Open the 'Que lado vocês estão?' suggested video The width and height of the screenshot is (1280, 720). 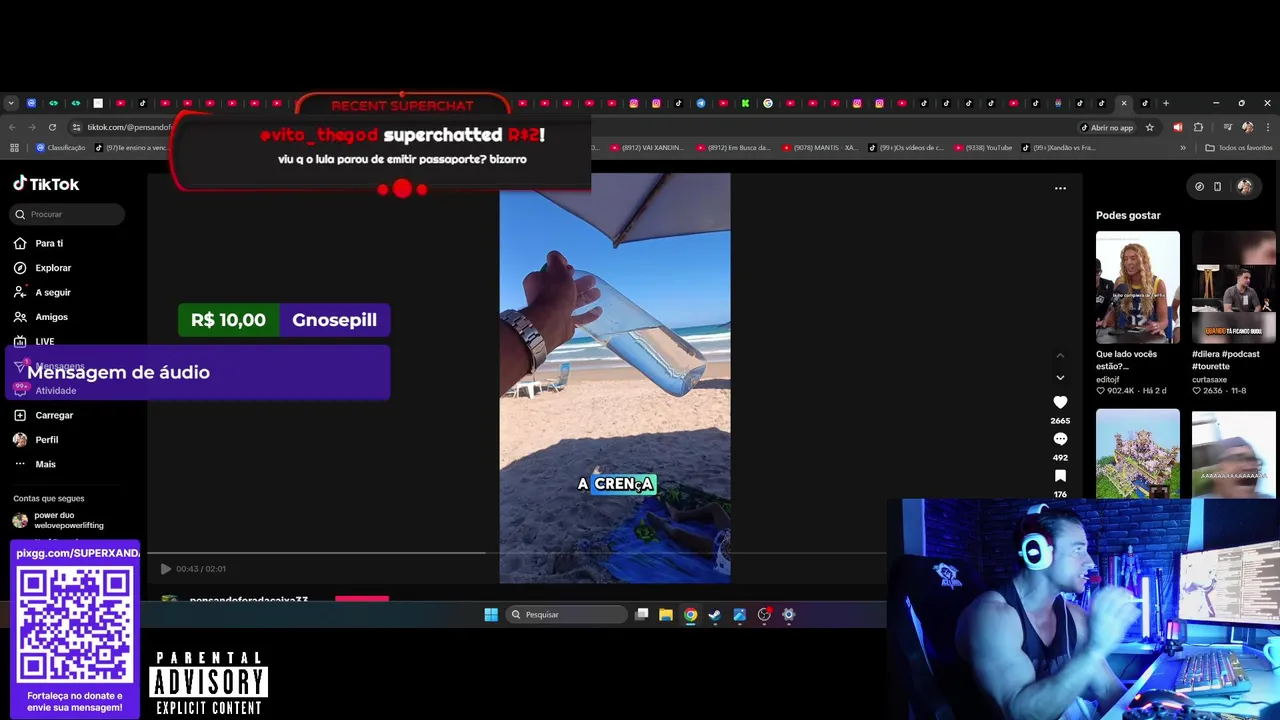click(1137, 287)
